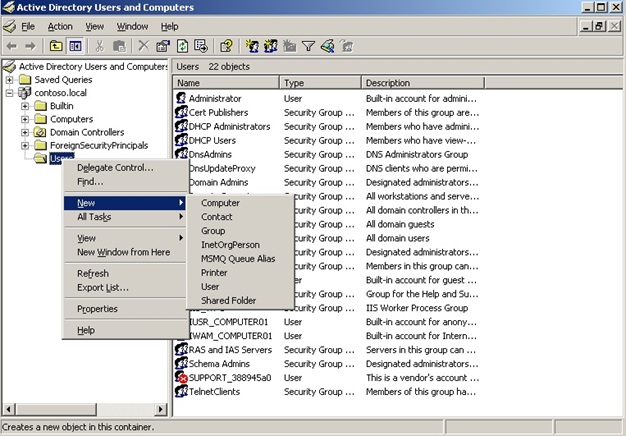Click tree pane scrollbar right arrow

160,409
